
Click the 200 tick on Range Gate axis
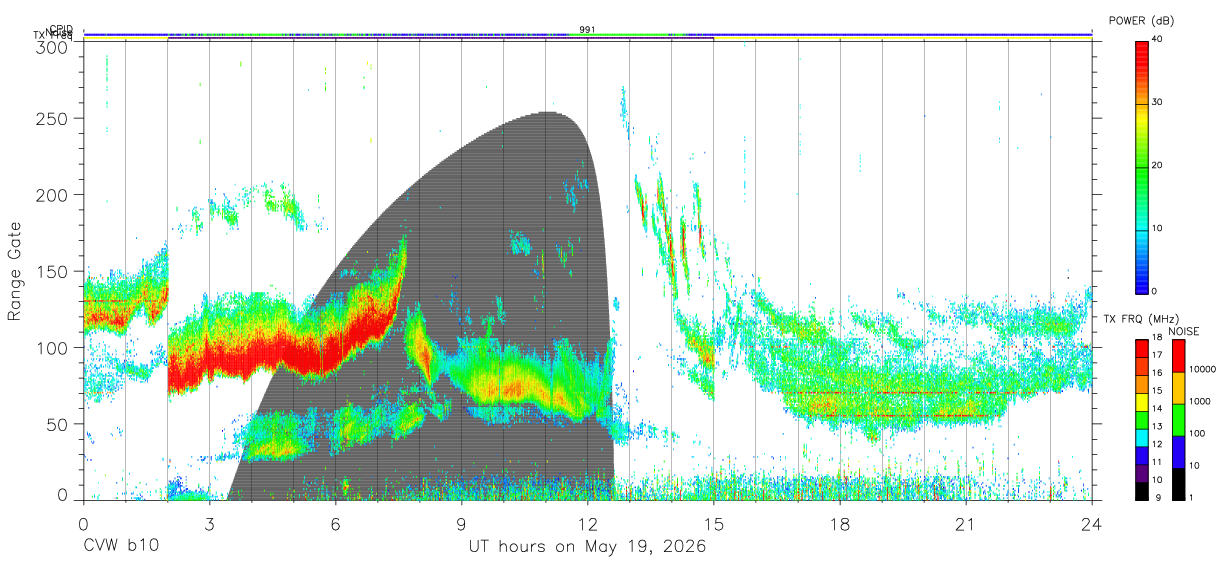click(x=52, y=195)
